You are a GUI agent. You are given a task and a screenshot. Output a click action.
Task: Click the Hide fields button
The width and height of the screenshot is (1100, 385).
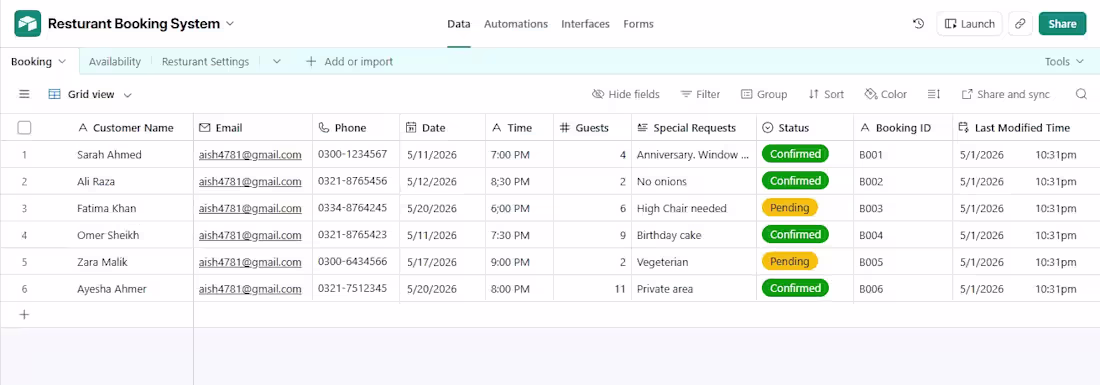tap(626, 94)
